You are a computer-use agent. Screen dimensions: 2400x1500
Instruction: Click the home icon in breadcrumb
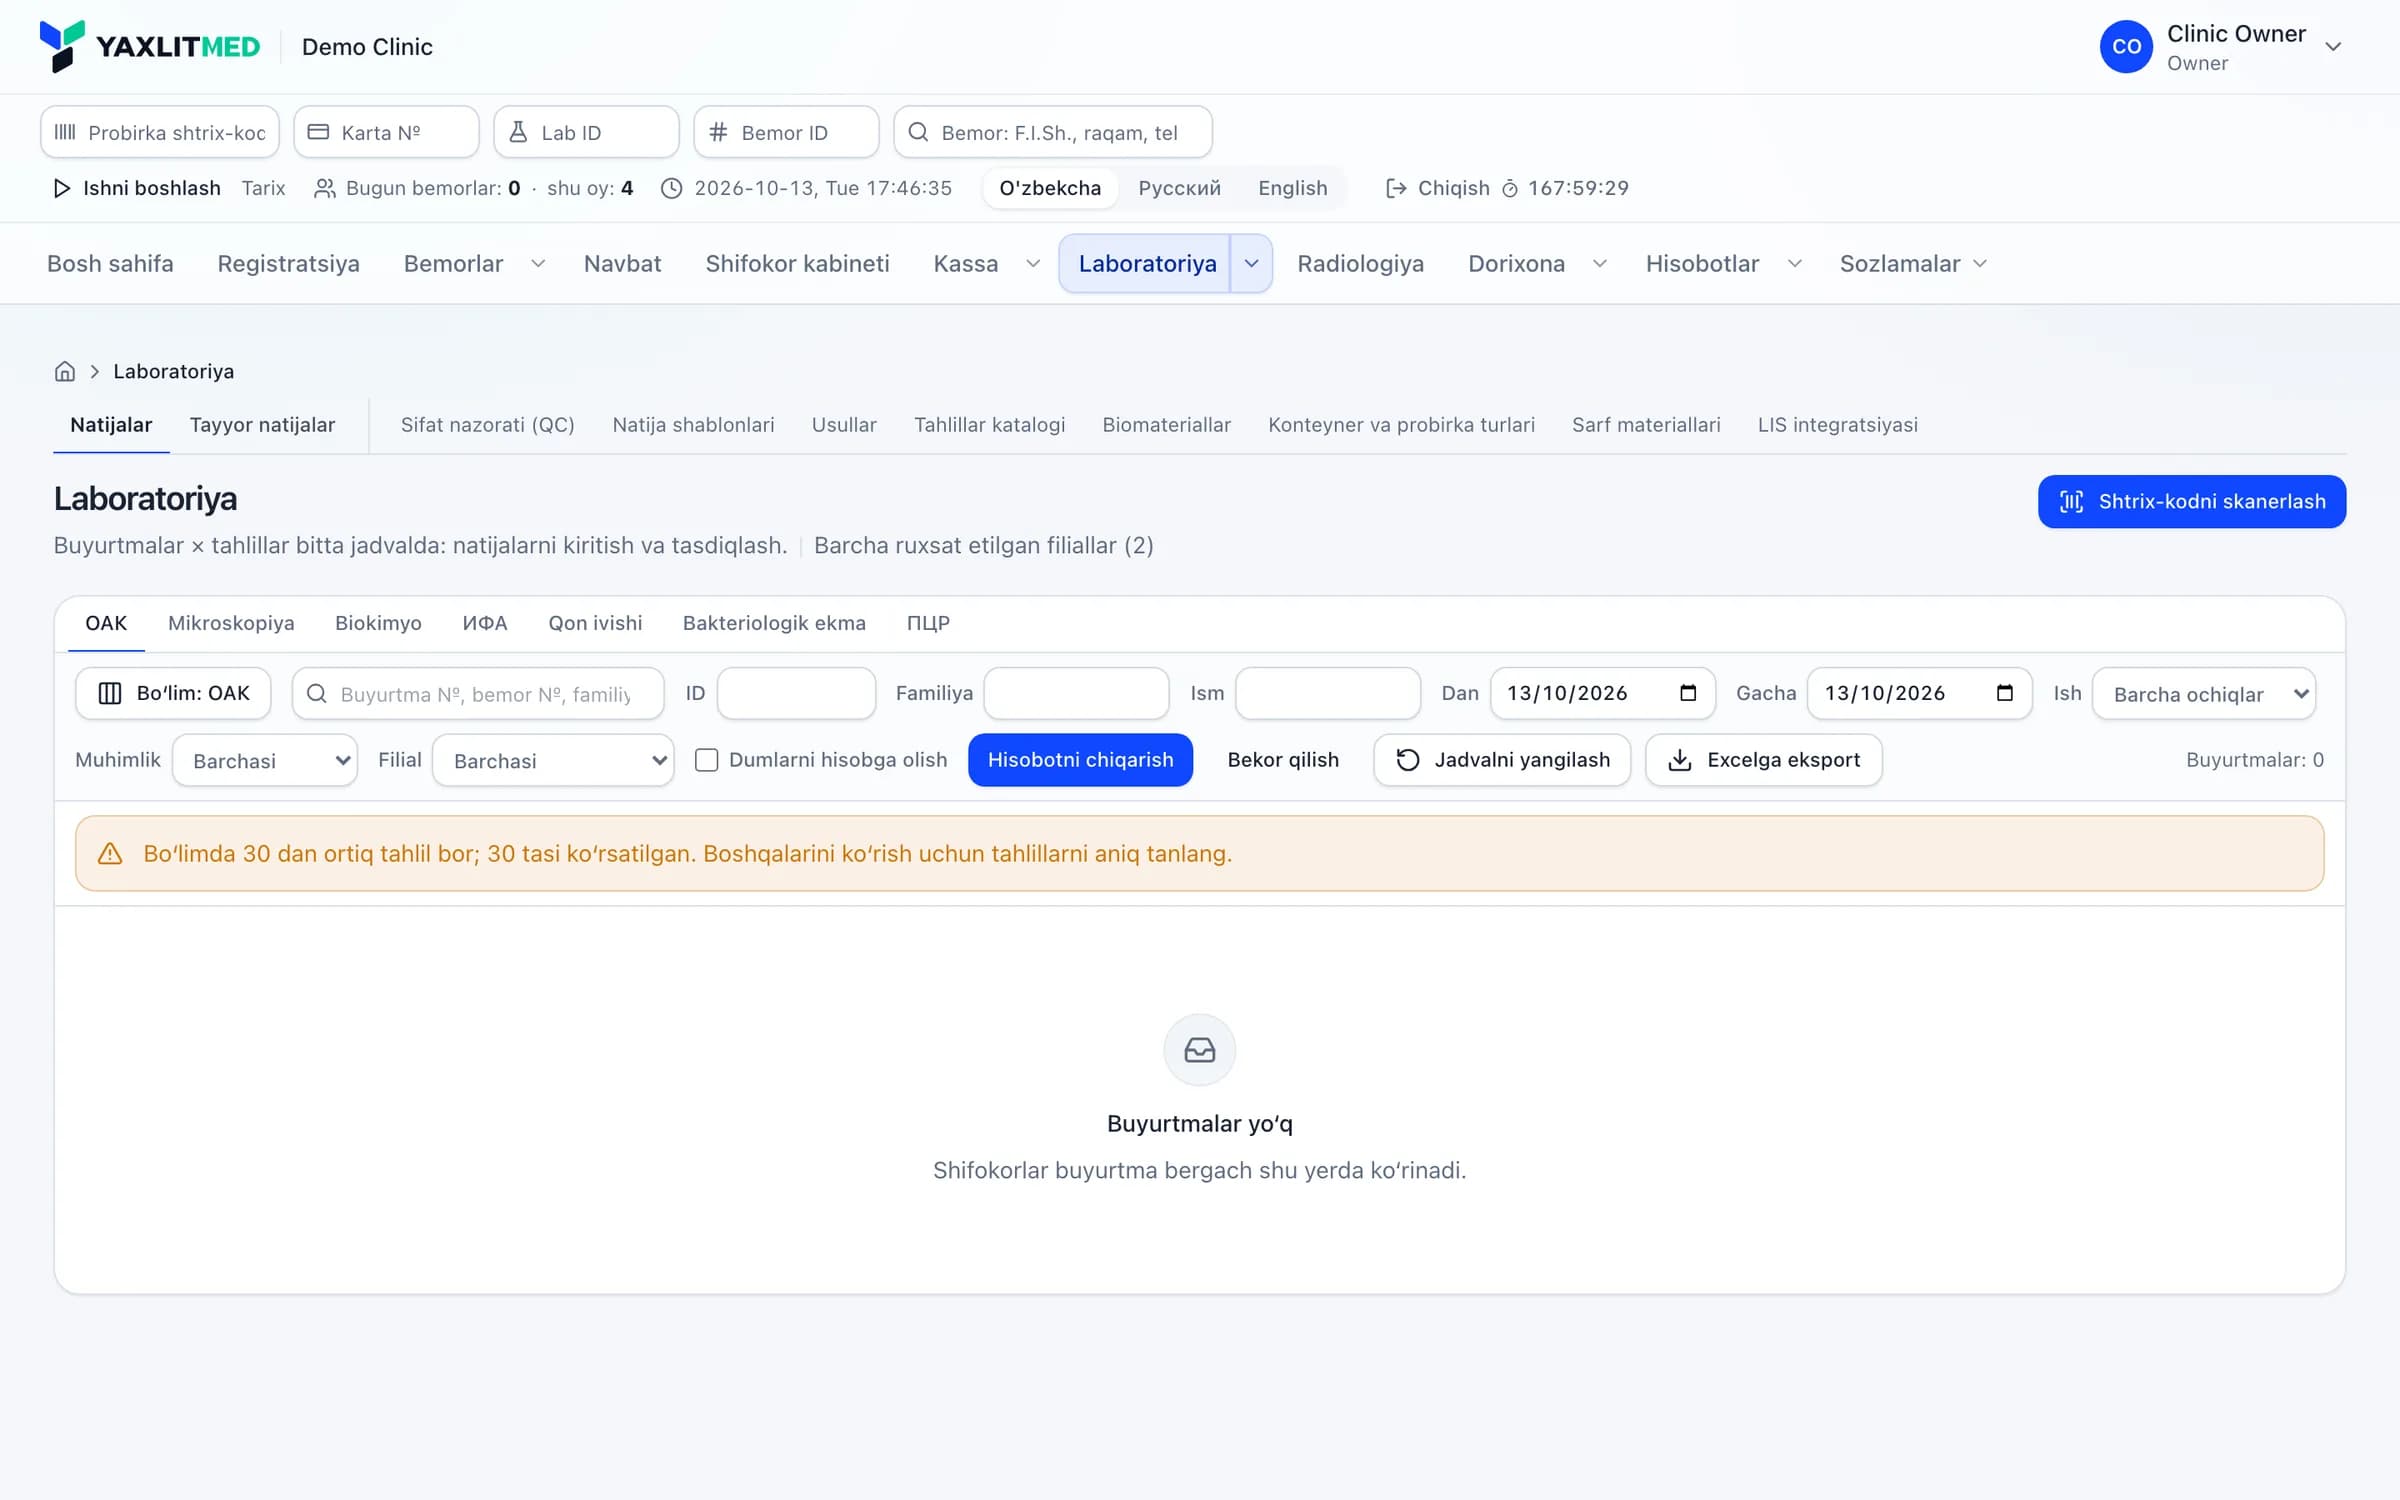point(65,371)
